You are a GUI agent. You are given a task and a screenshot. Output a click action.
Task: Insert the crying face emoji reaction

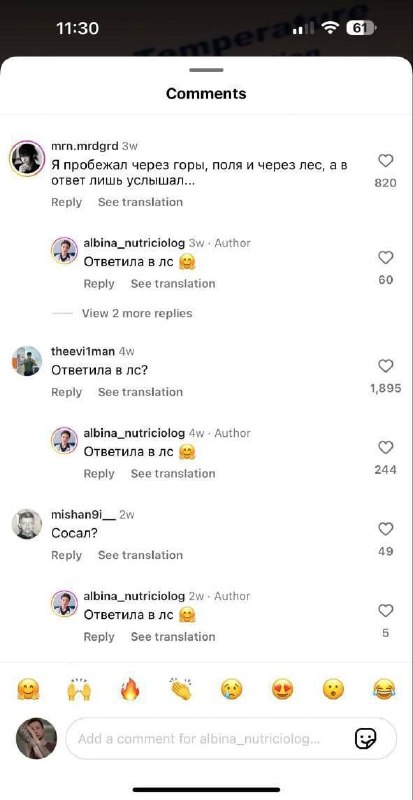click(x=231, y=690)
